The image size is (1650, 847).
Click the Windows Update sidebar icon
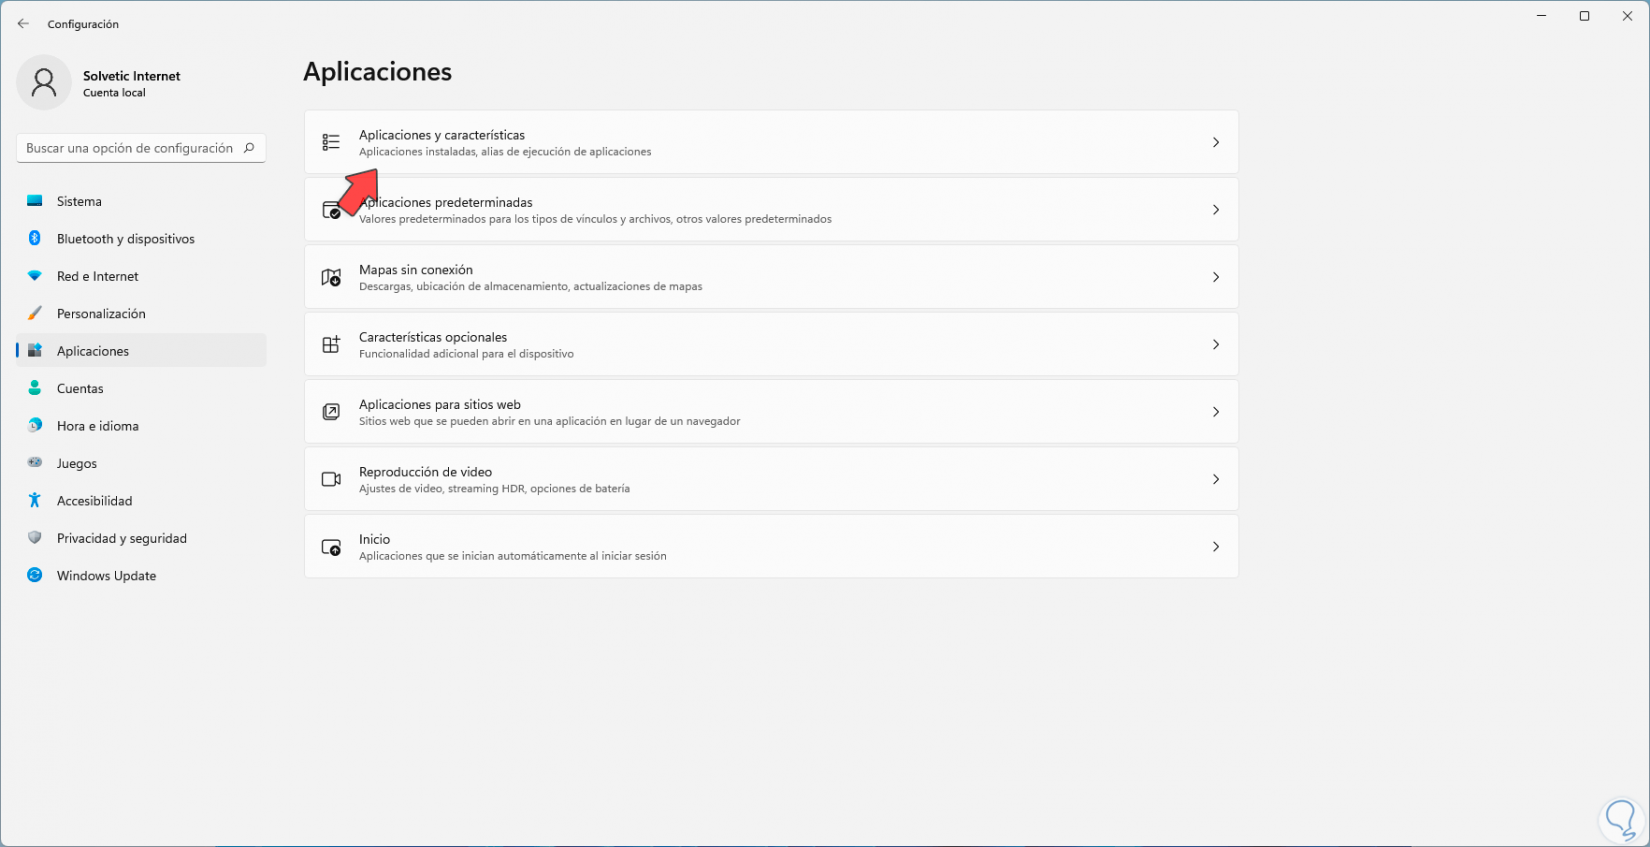coord(35,576)
